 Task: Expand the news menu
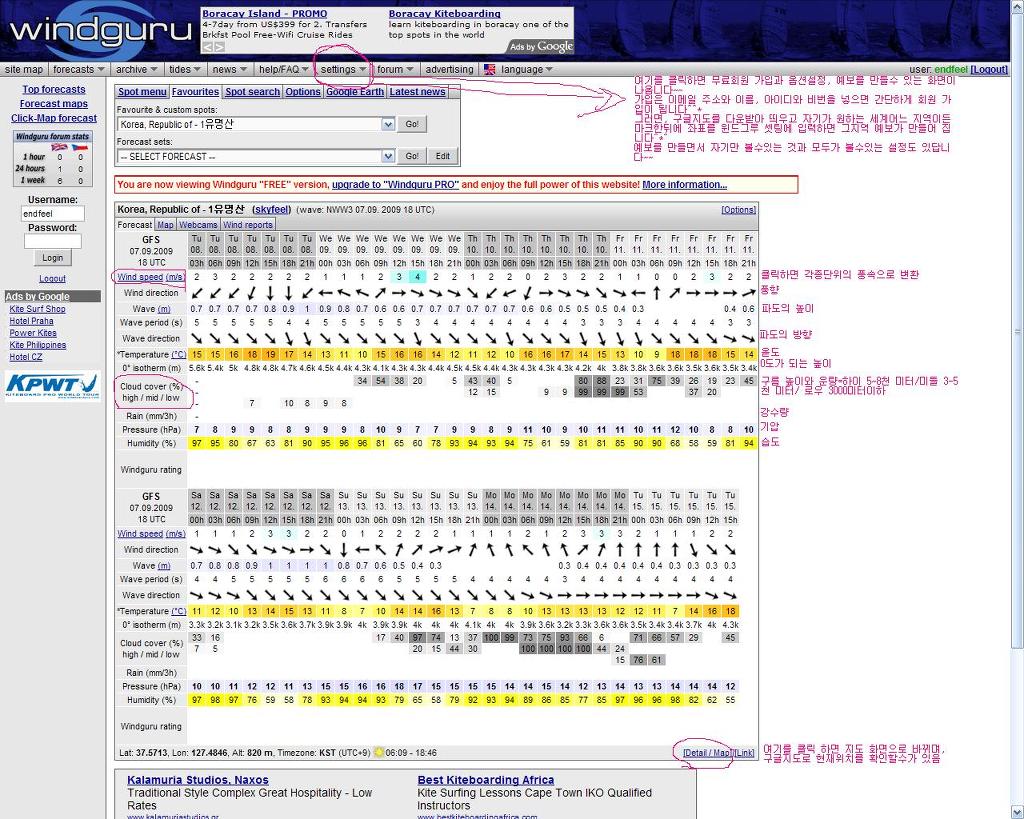tap(229, 69)
